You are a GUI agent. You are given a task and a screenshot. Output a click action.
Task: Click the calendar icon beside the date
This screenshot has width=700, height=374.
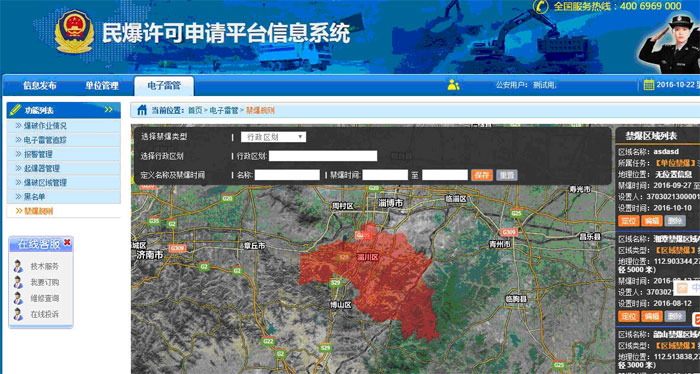click(x=649, y=85)
